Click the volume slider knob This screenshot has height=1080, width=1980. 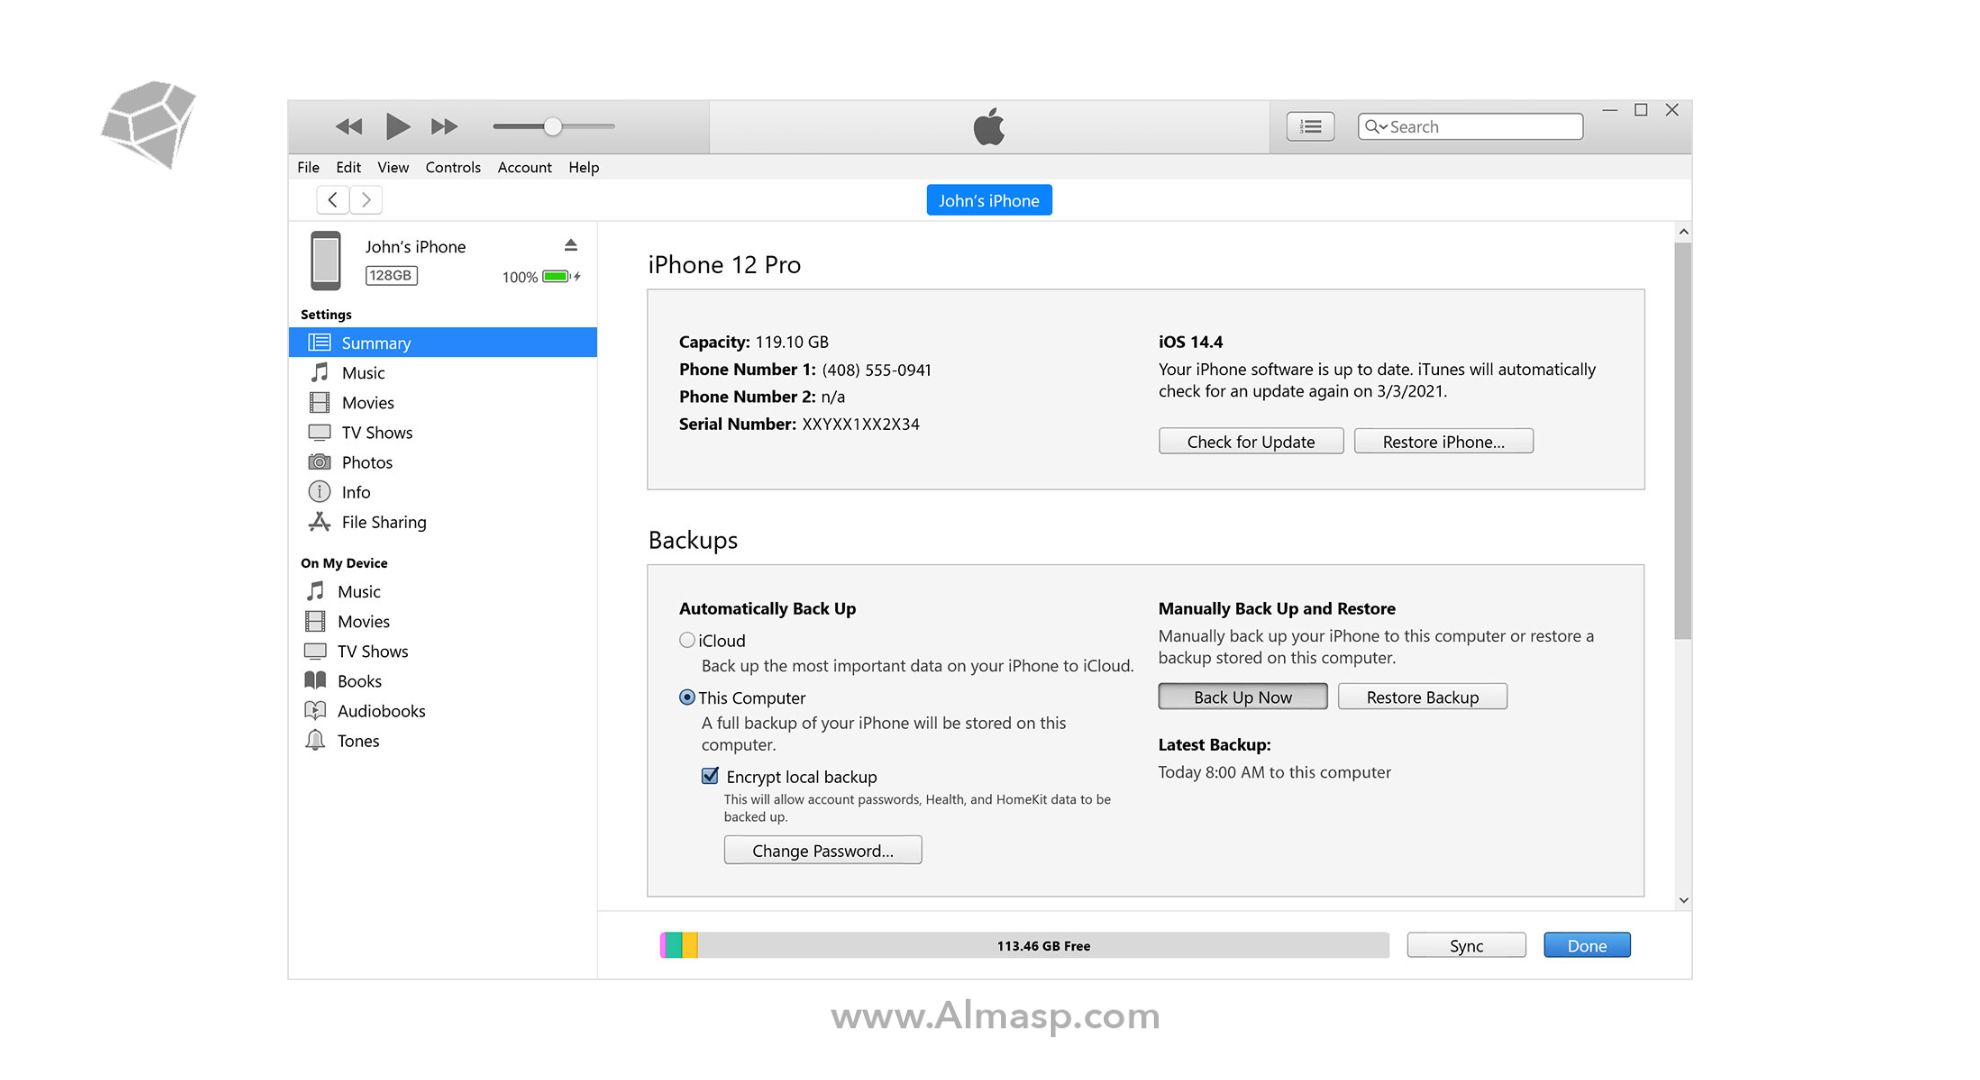tap(552, 126)
